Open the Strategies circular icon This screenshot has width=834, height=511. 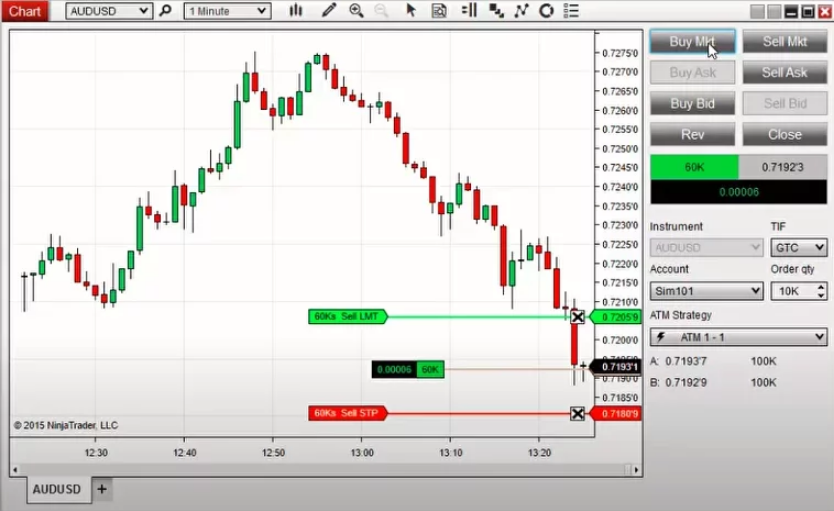pos(546,11)
